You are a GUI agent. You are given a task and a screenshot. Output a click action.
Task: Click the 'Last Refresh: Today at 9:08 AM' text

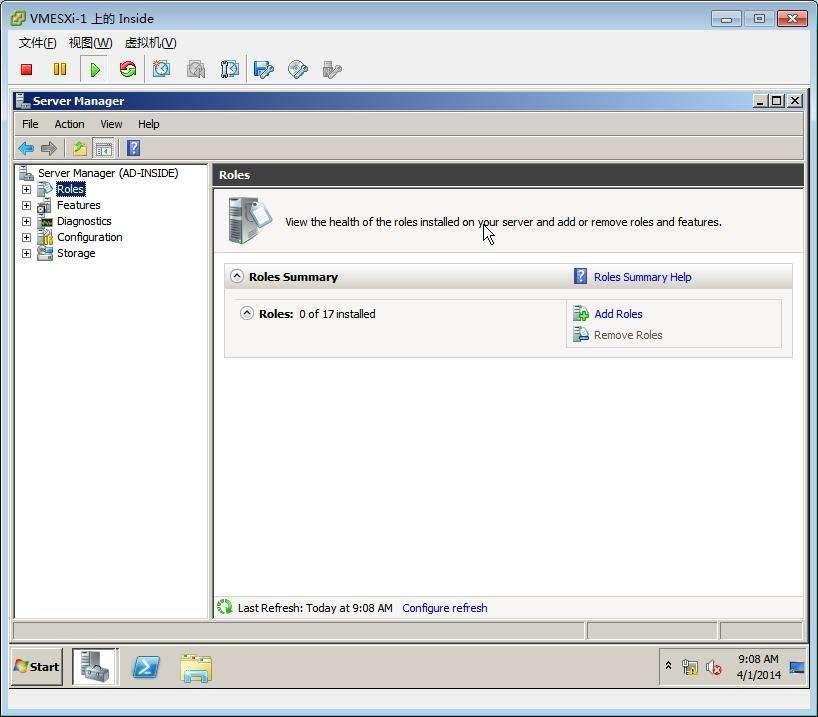(315, 608)
